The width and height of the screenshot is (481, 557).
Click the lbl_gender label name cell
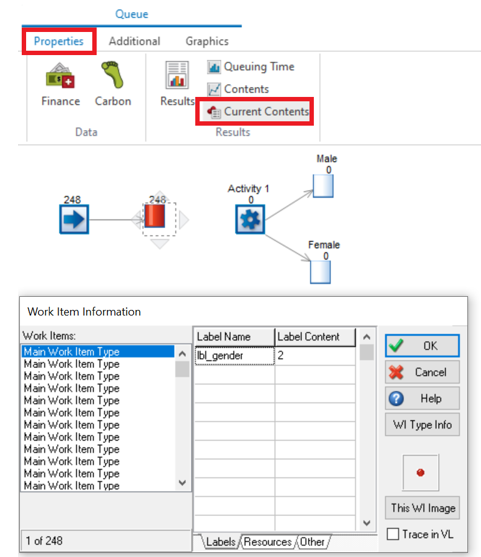234,356
